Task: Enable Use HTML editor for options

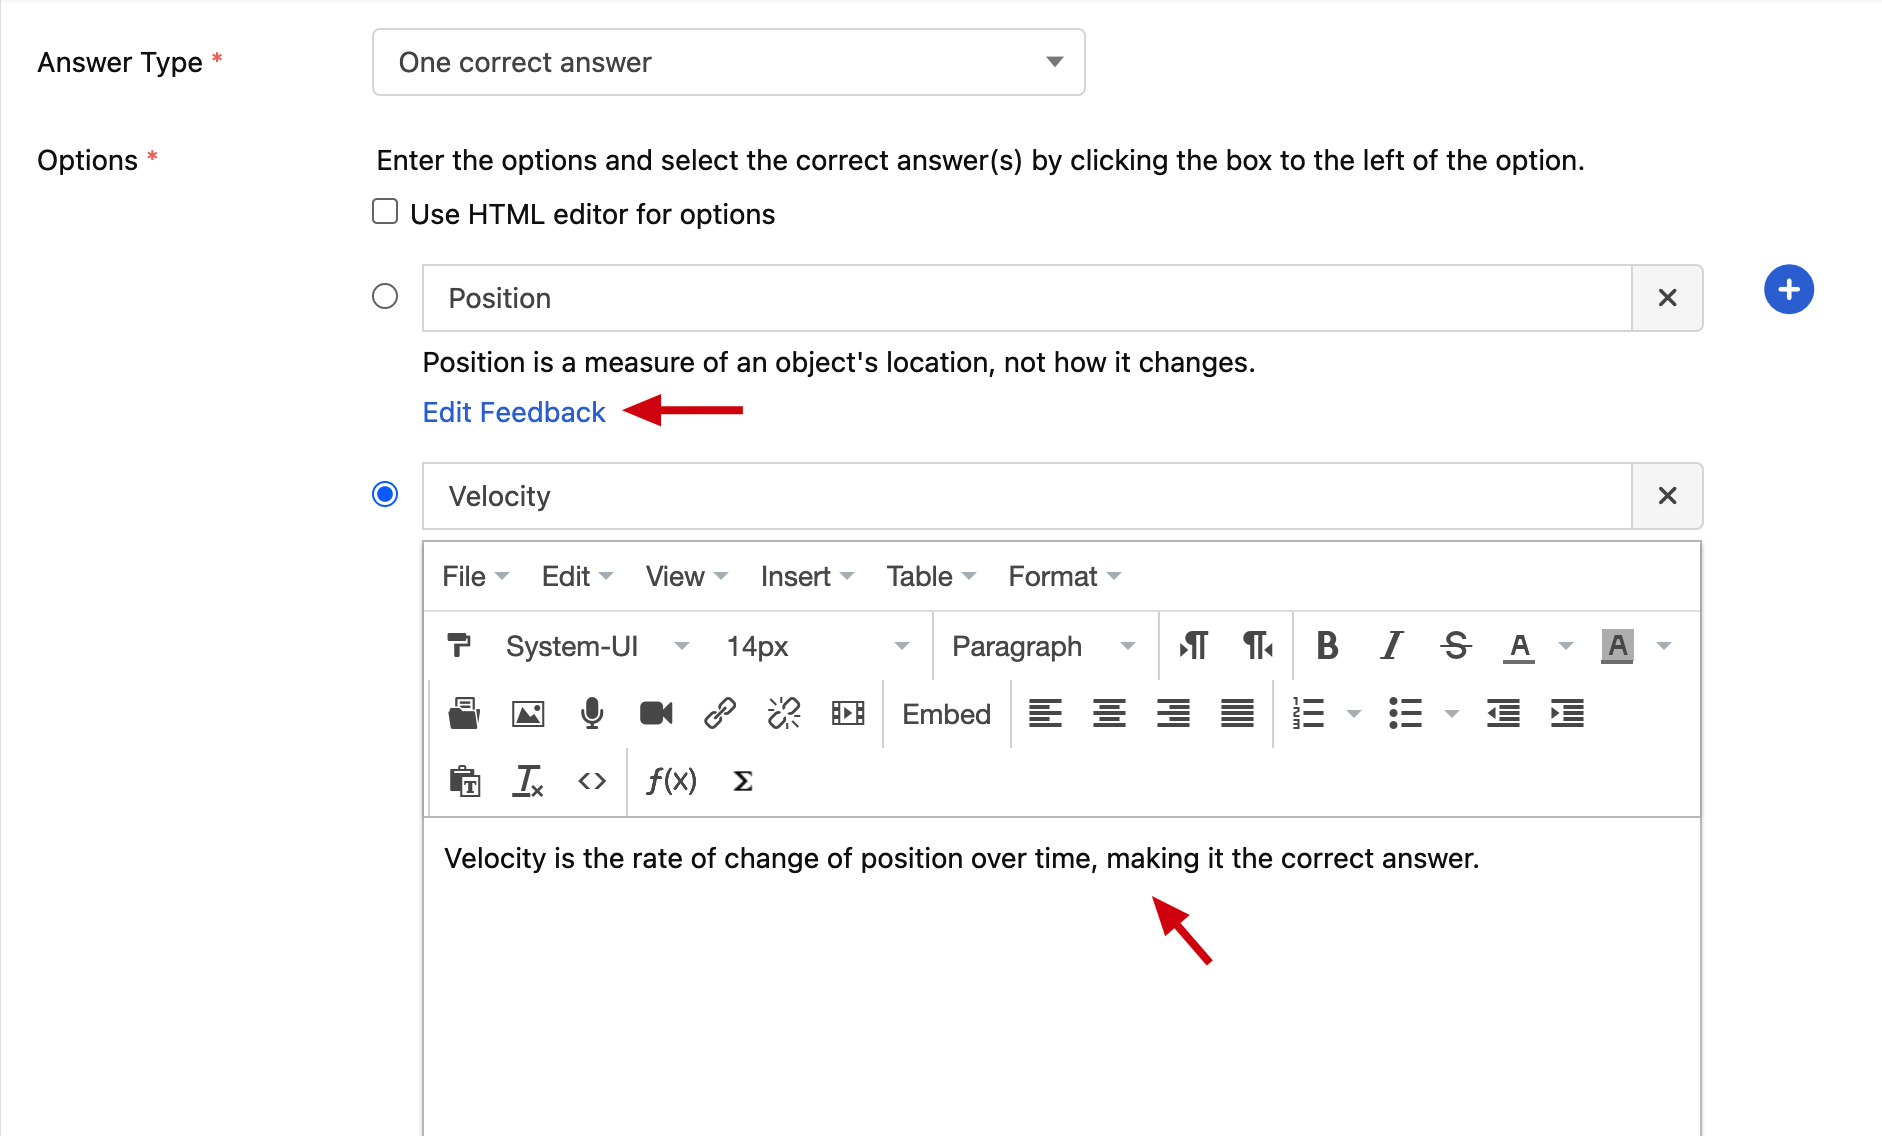Action: click(385, 212)
